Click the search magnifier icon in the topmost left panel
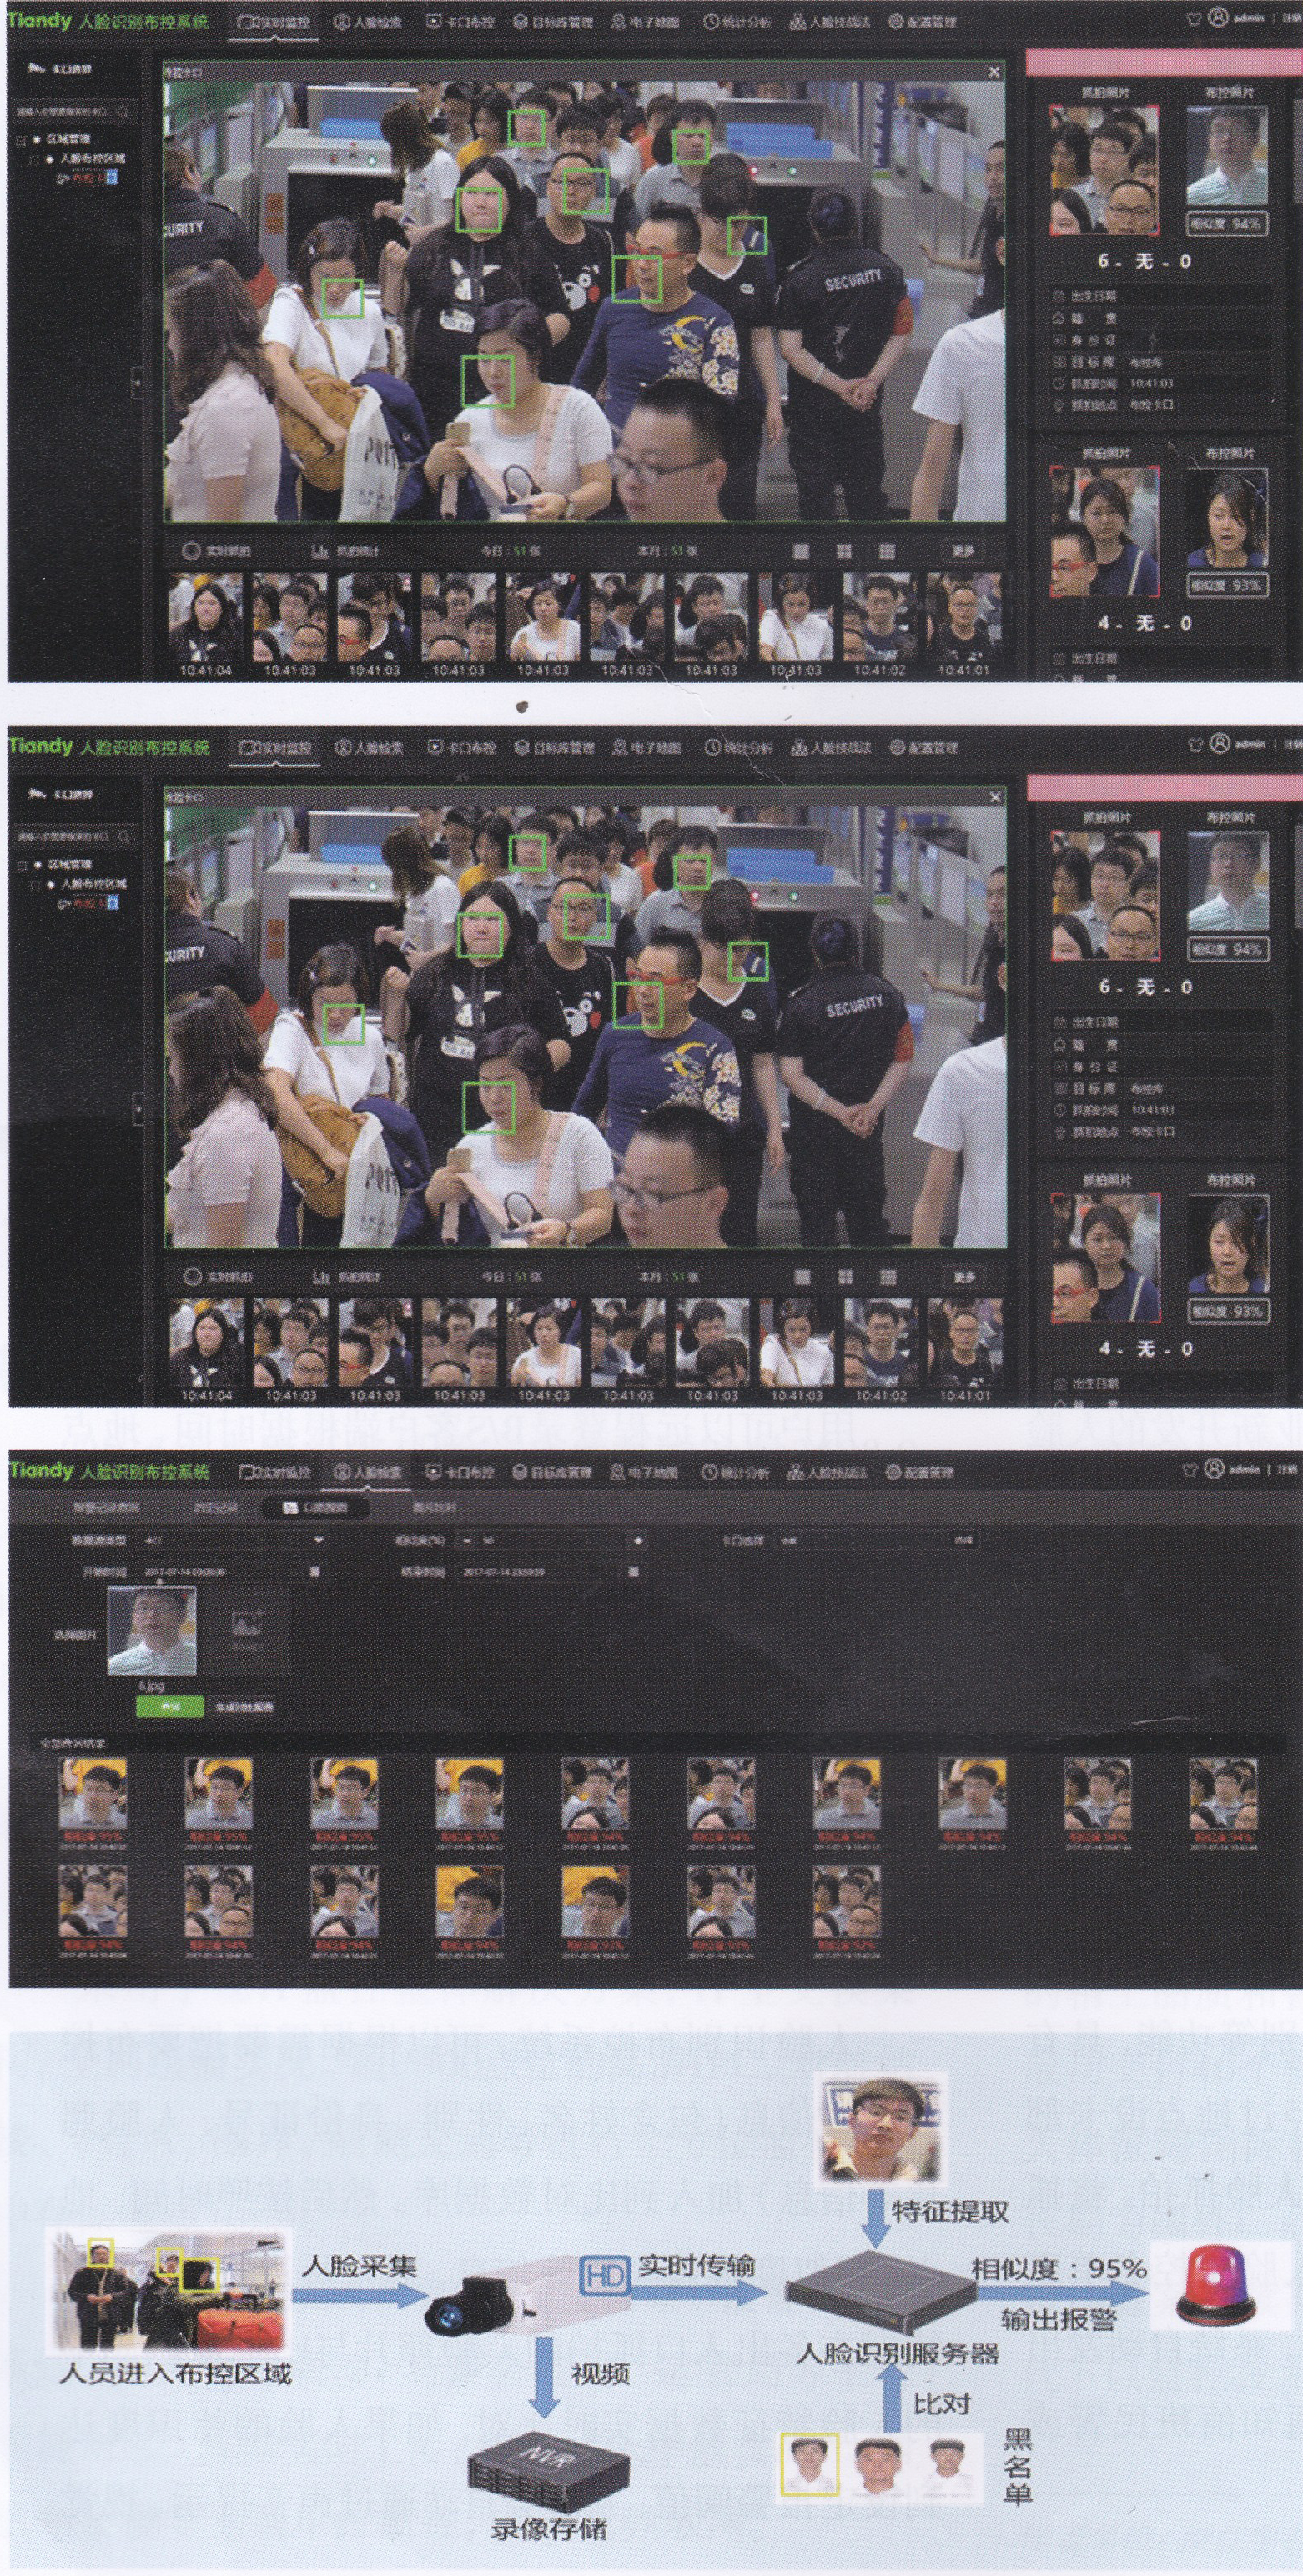This screenshot has height=2576, width=1303. click(x=123, y=111)
